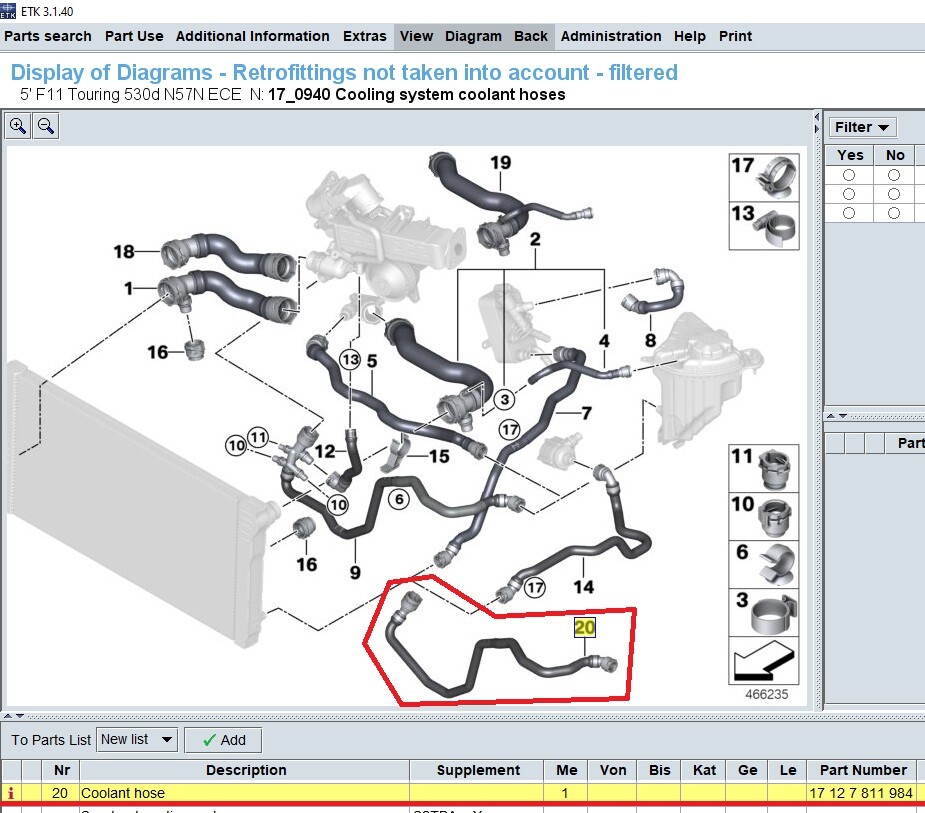This screenshot has height=813, width=925.
Task: Click the info icon in row 20
Action: (x=11, y=794)
